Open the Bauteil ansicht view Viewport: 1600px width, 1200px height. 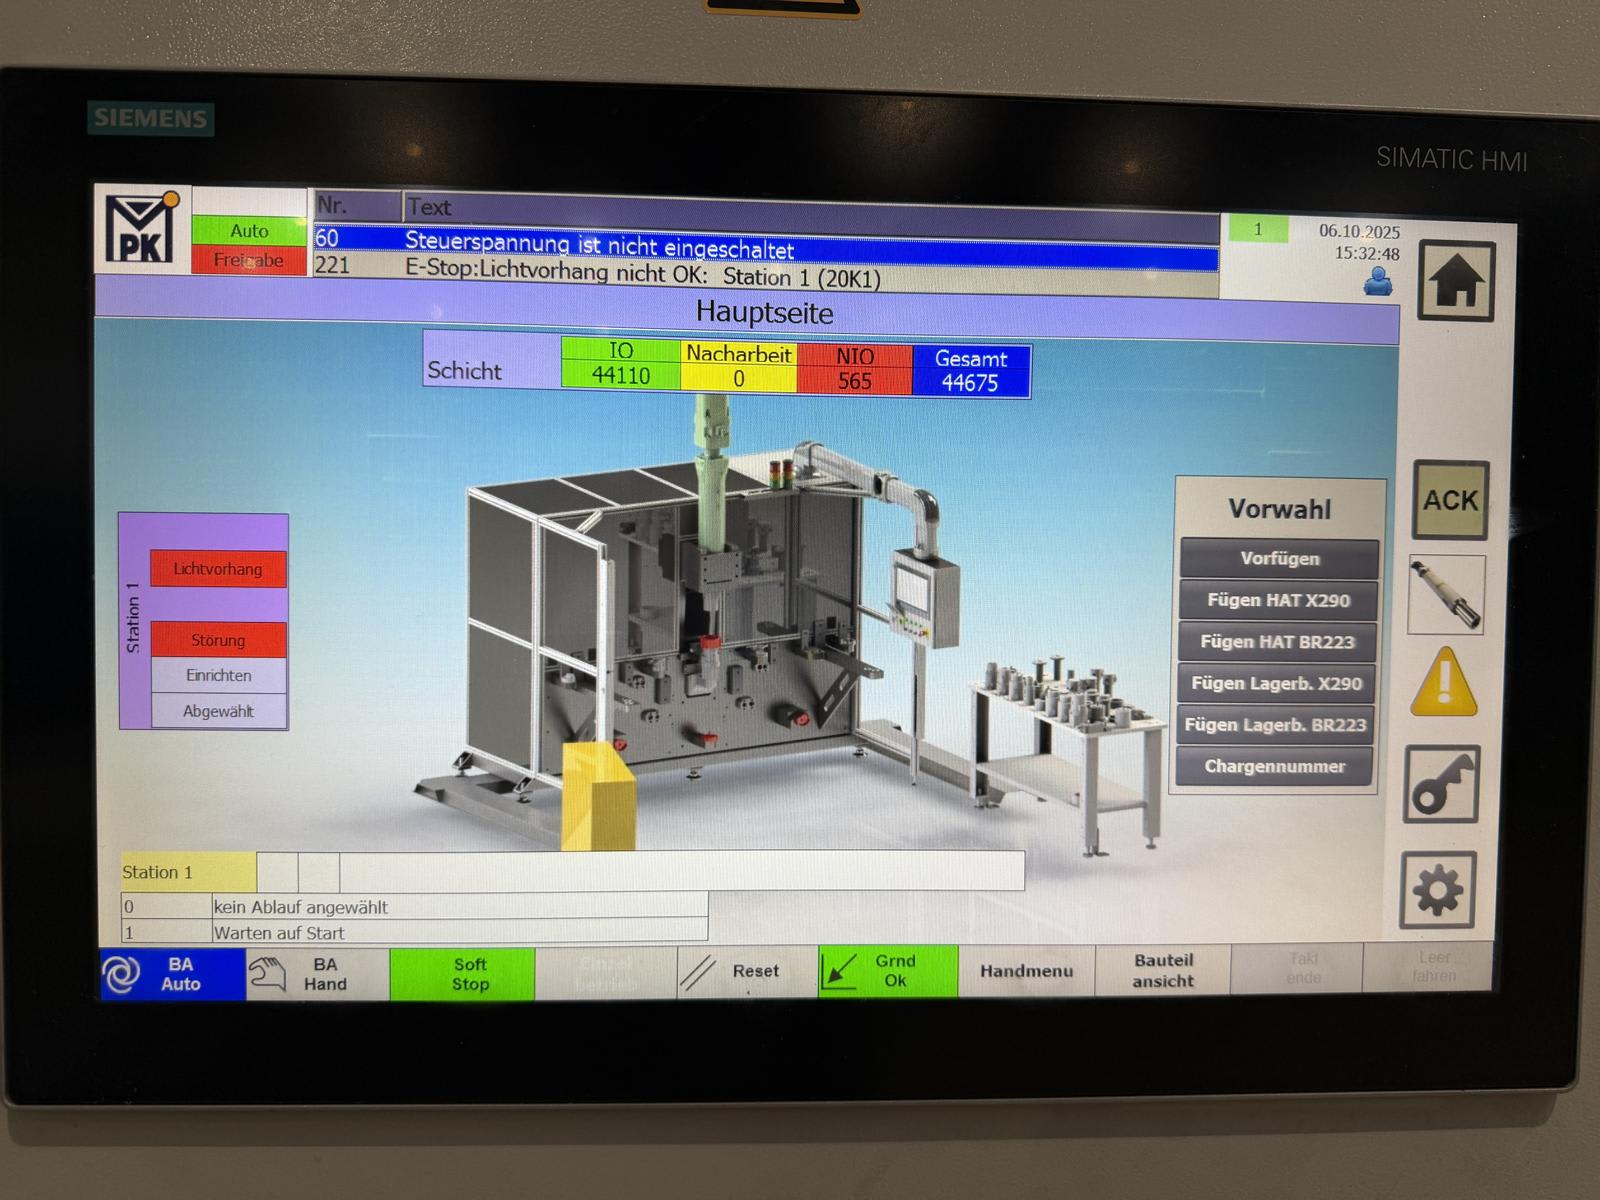coord(1163,971)
